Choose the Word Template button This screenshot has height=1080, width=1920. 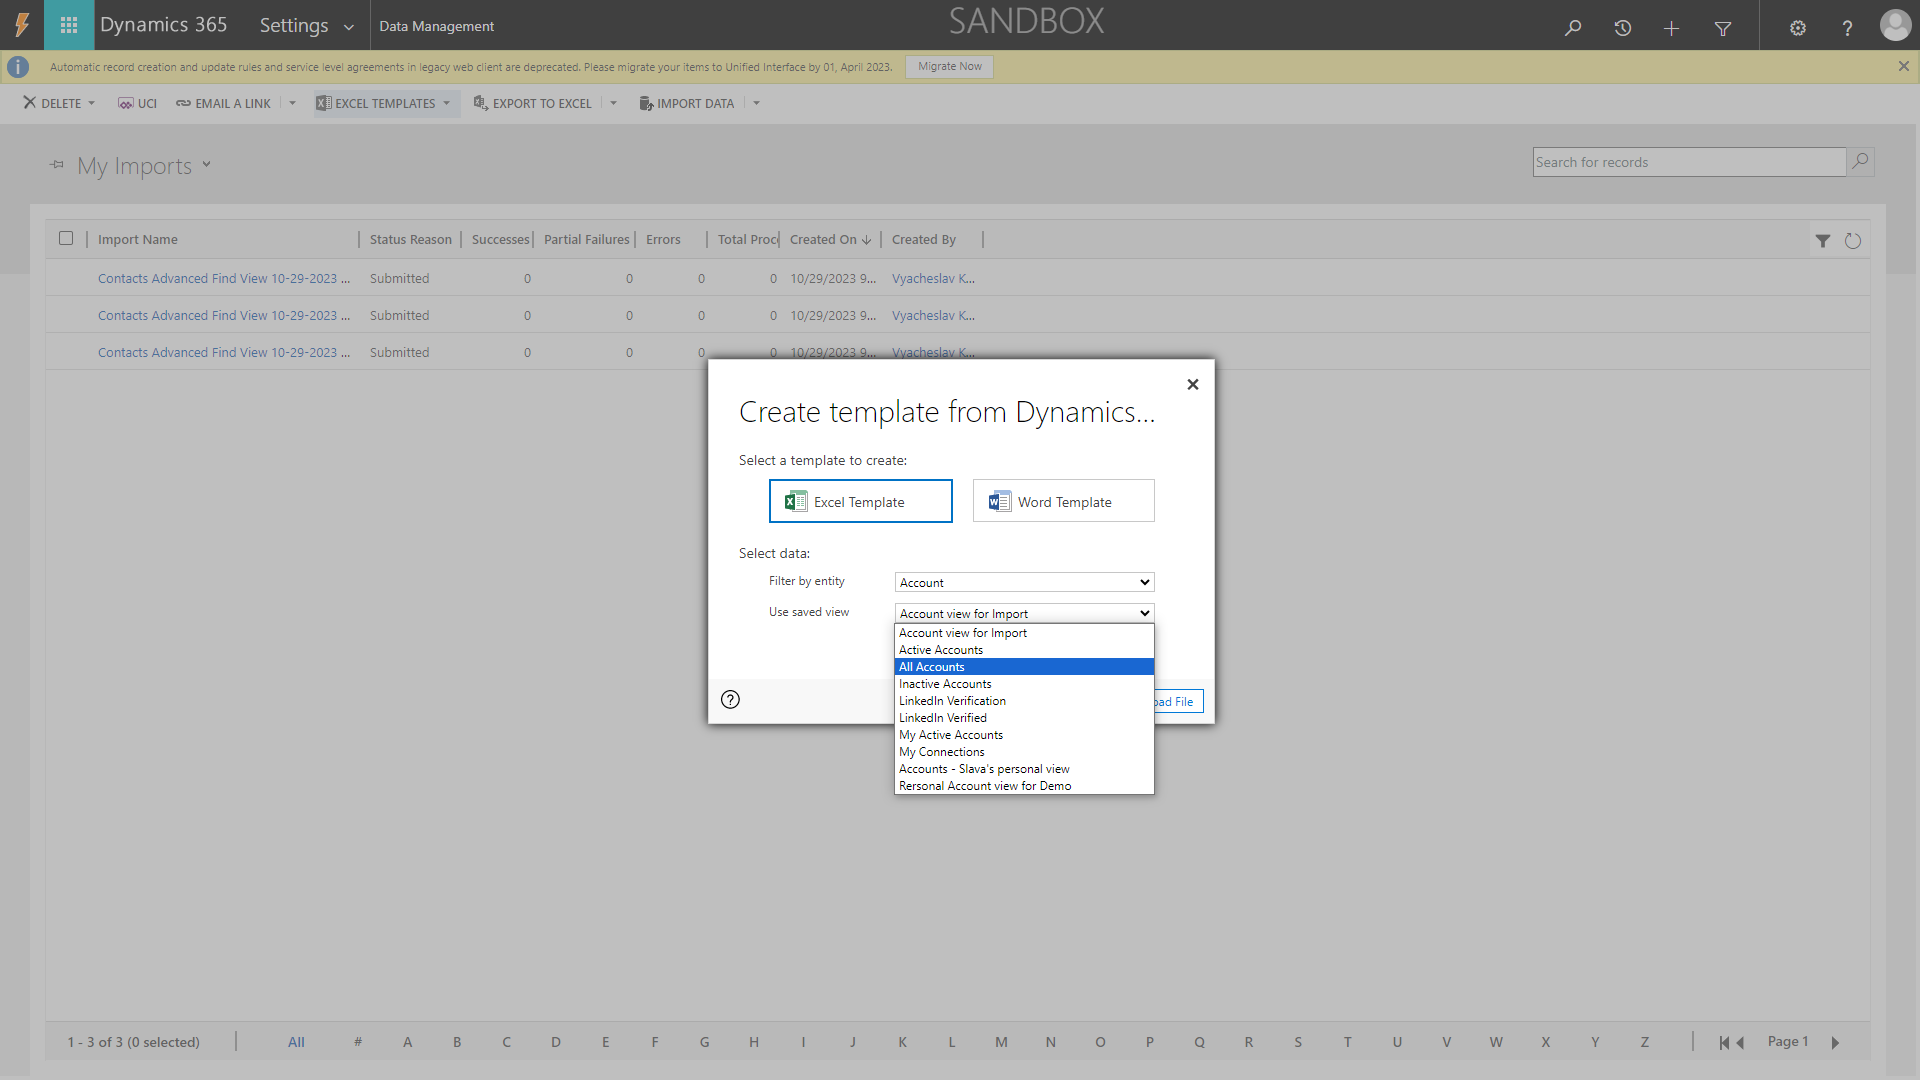[x=1063, y=501]
